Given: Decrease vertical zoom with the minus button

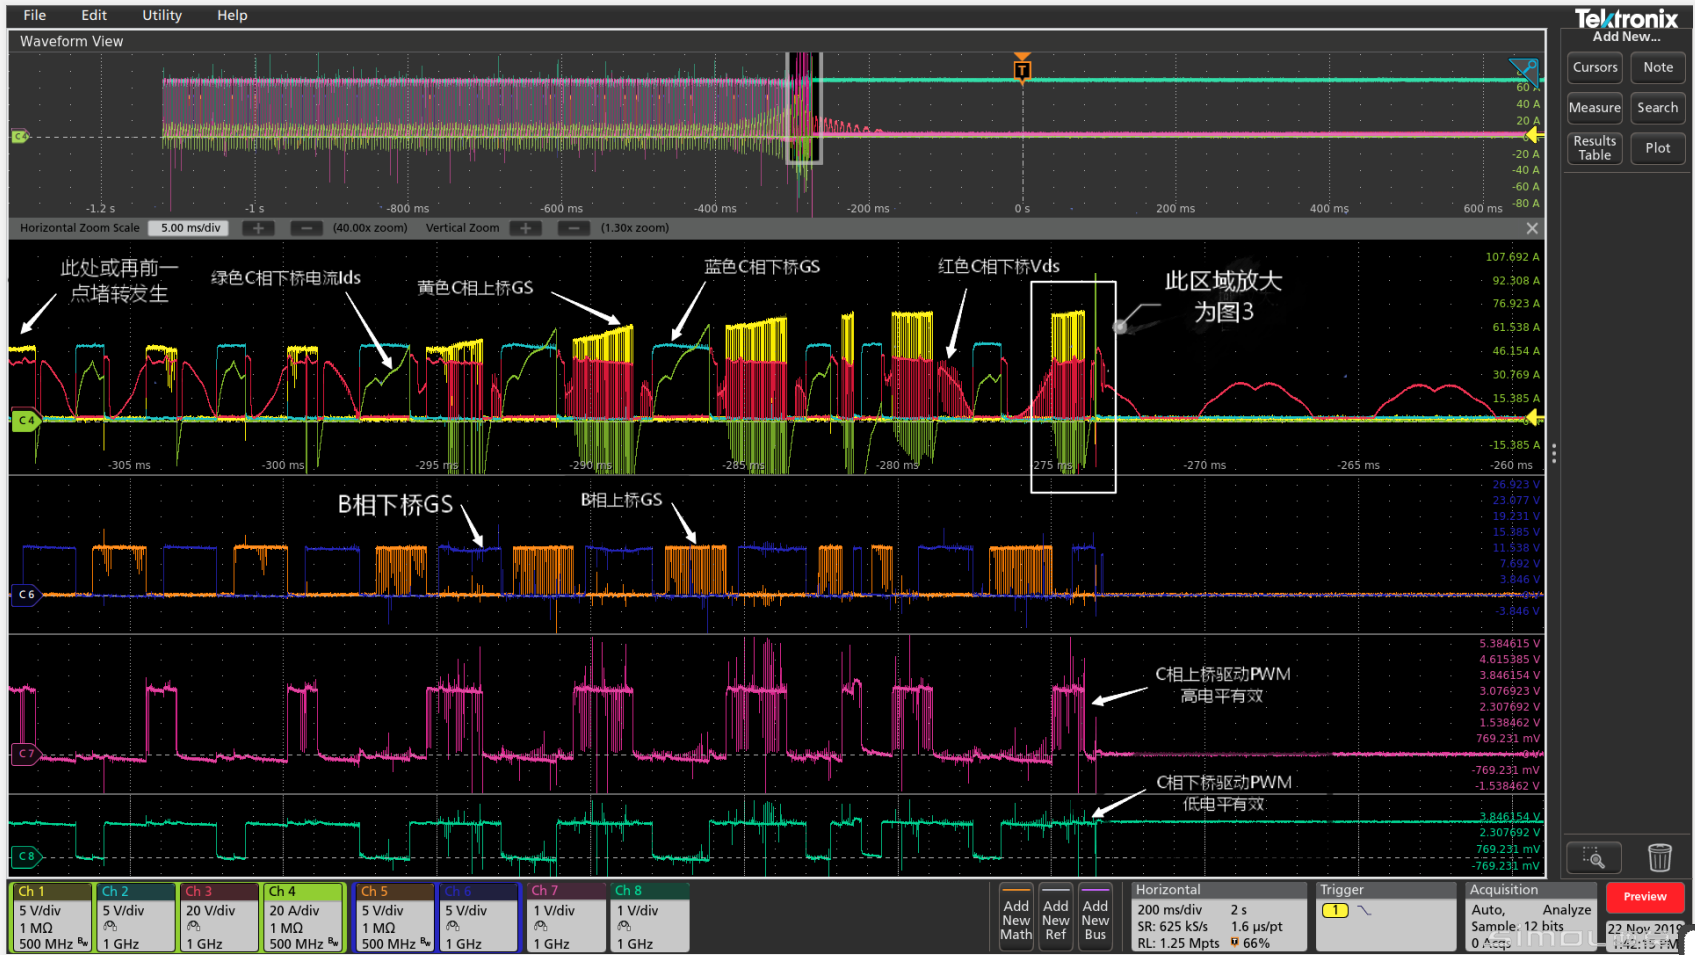Looking at the screenshot, I should (x=574, y=228).
